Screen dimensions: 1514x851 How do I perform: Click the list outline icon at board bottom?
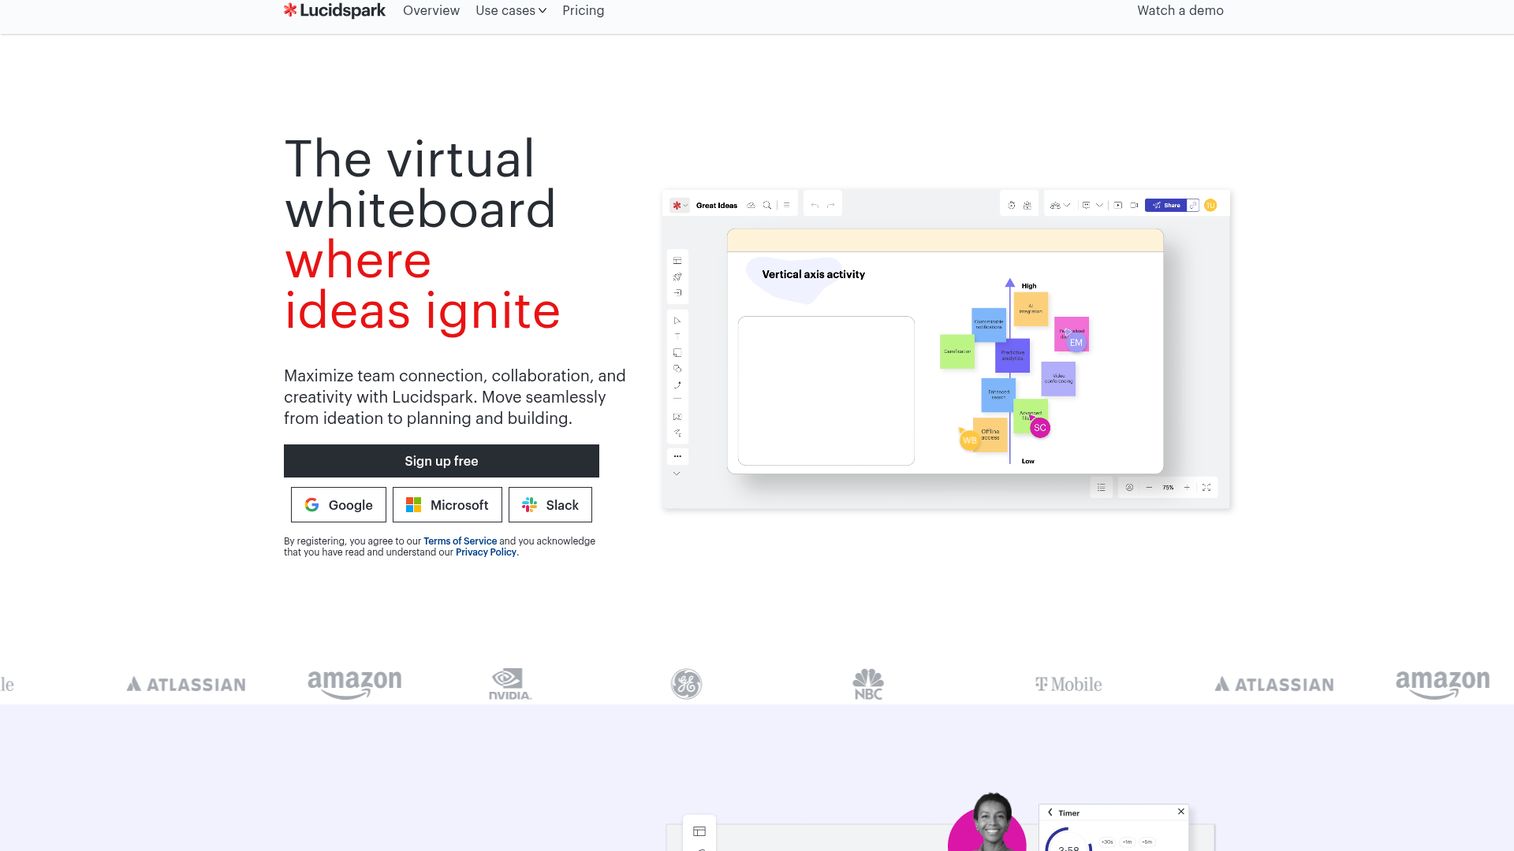point(1101,487)
